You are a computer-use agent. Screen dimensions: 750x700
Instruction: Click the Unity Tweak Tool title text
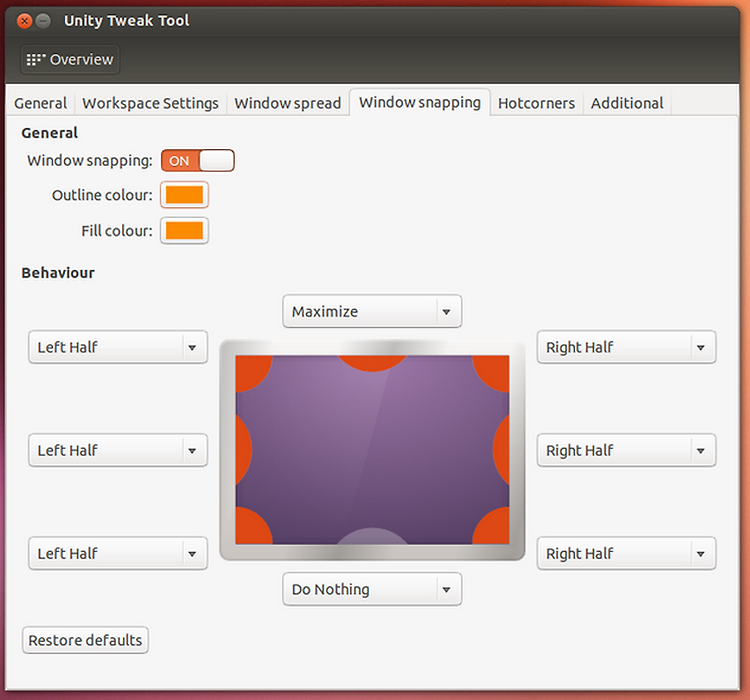pyautogui.click(x=127, y=21)
